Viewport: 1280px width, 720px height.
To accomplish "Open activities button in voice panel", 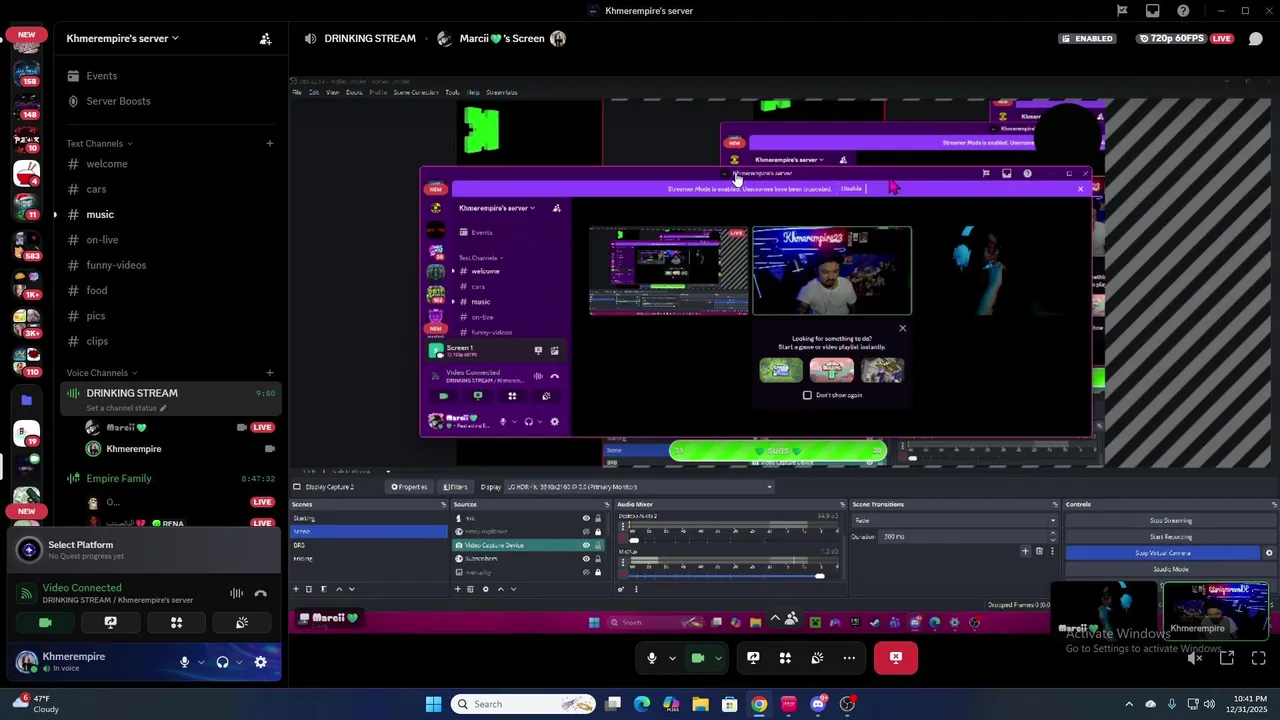I will click(176, 622).
